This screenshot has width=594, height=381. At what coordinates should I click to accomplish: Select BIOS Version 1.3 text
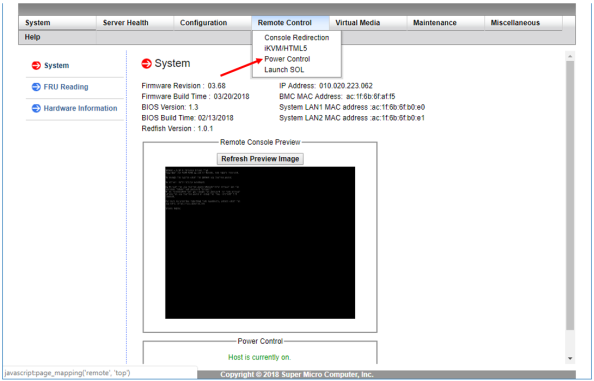coord(170,107)
